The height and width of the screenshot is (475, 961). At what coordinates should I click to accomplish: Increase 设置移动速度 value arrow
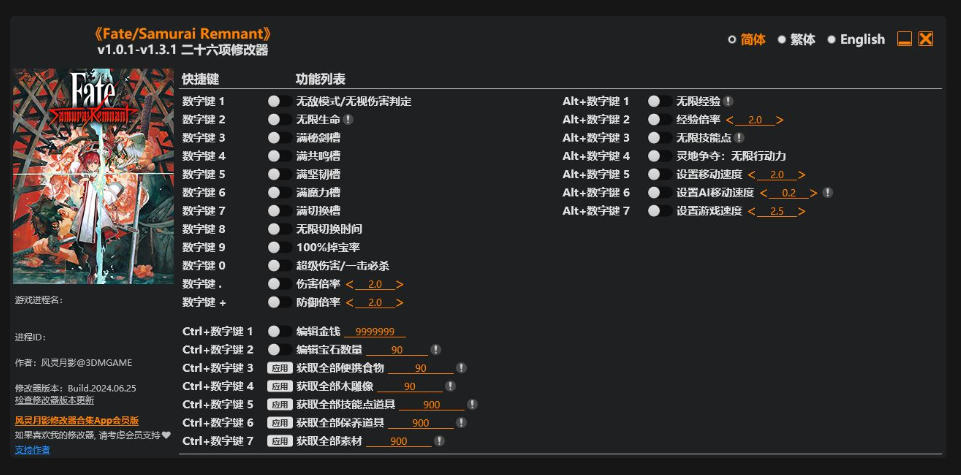pyautogui.click(x=802, y=175)
